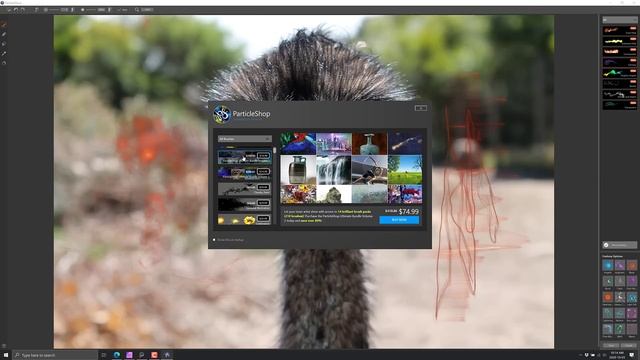Image resolution: width=640 pixels, height=360 pixels.
Task: Click the zoom percentage field
Action: pyautogui.click(x=147, y=9)
